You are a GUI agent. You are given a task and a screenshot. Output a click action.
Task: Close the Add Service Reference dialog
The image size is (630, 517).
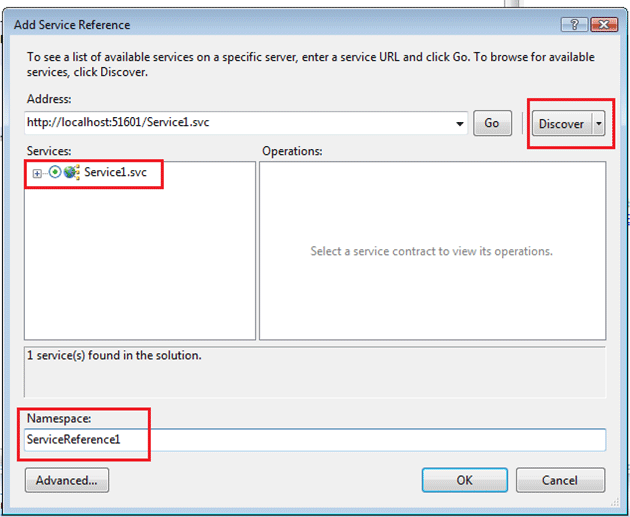point(602,24)
